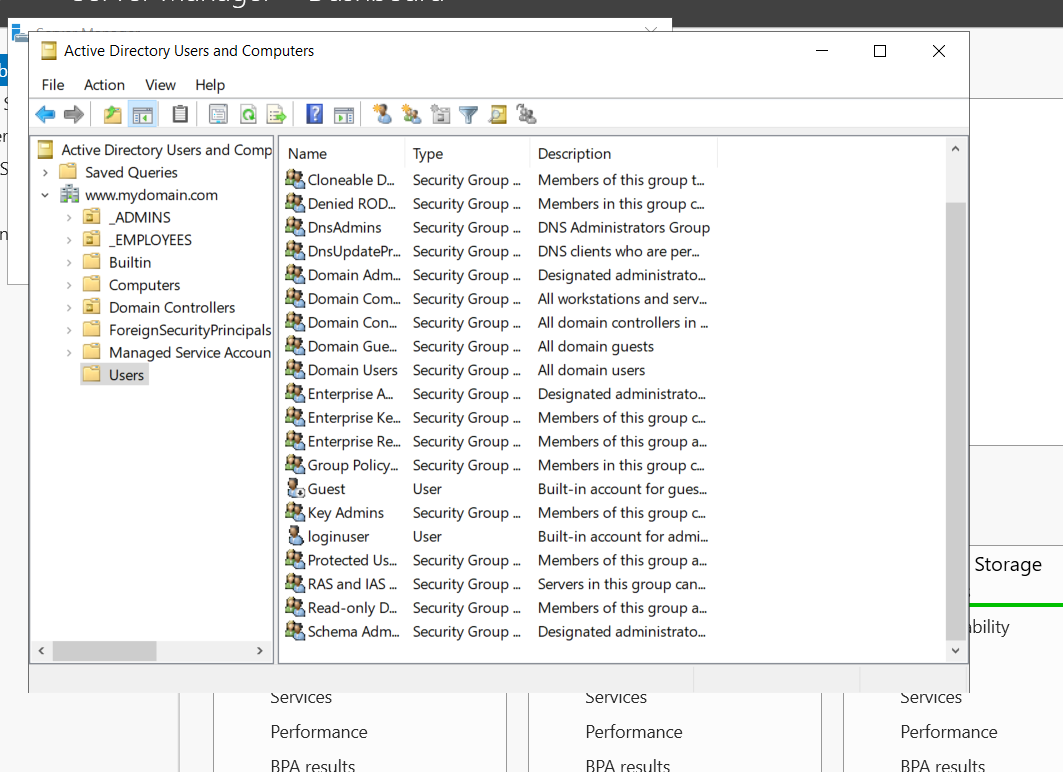Click the Back navigation arrow
Image resolution: width=1063 pixels, height=772 pixels.
pos(45,114)
